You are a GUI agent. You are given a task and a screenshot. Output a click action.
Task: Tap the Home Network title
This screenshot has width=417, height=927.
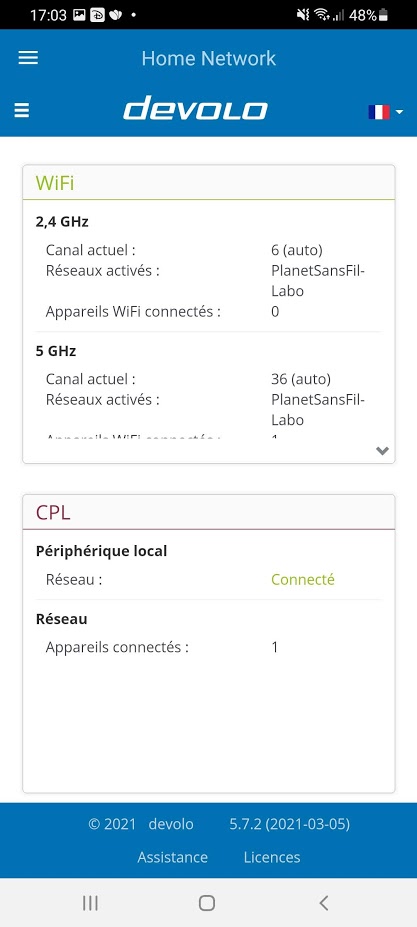click(209, 58)
